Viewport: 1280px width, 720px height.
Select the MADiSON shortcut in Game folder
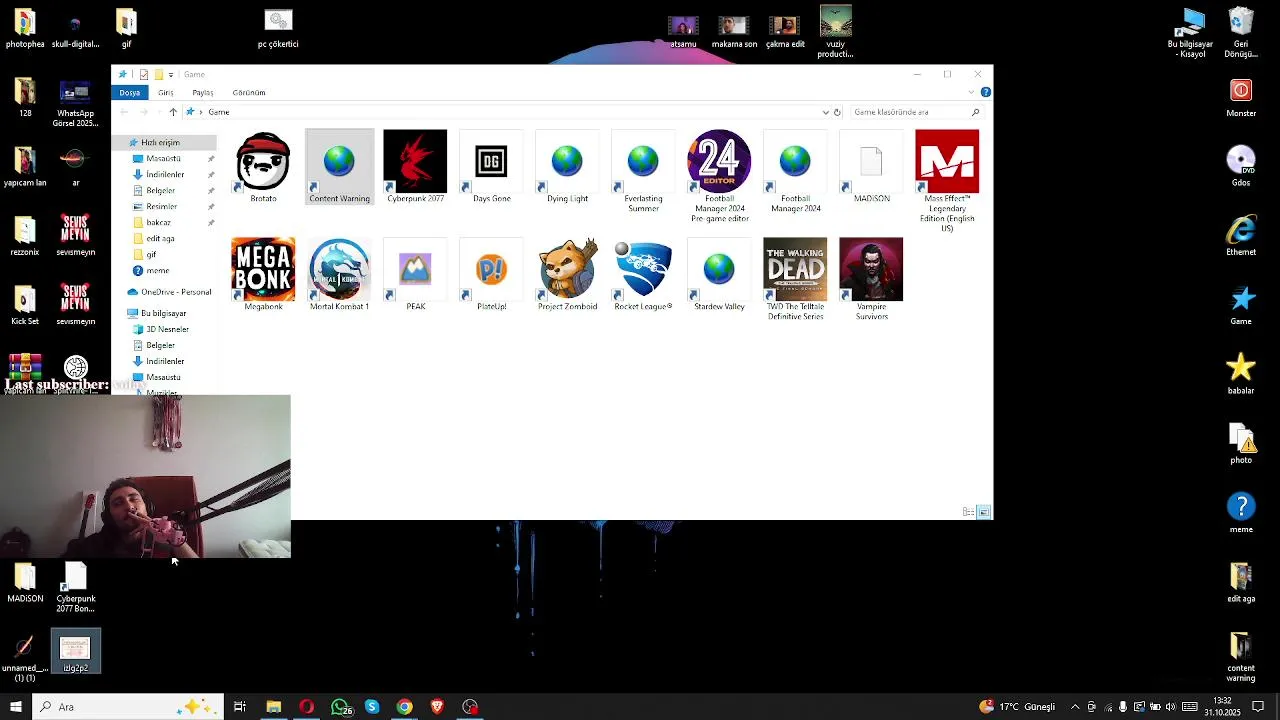coord(871,167)
